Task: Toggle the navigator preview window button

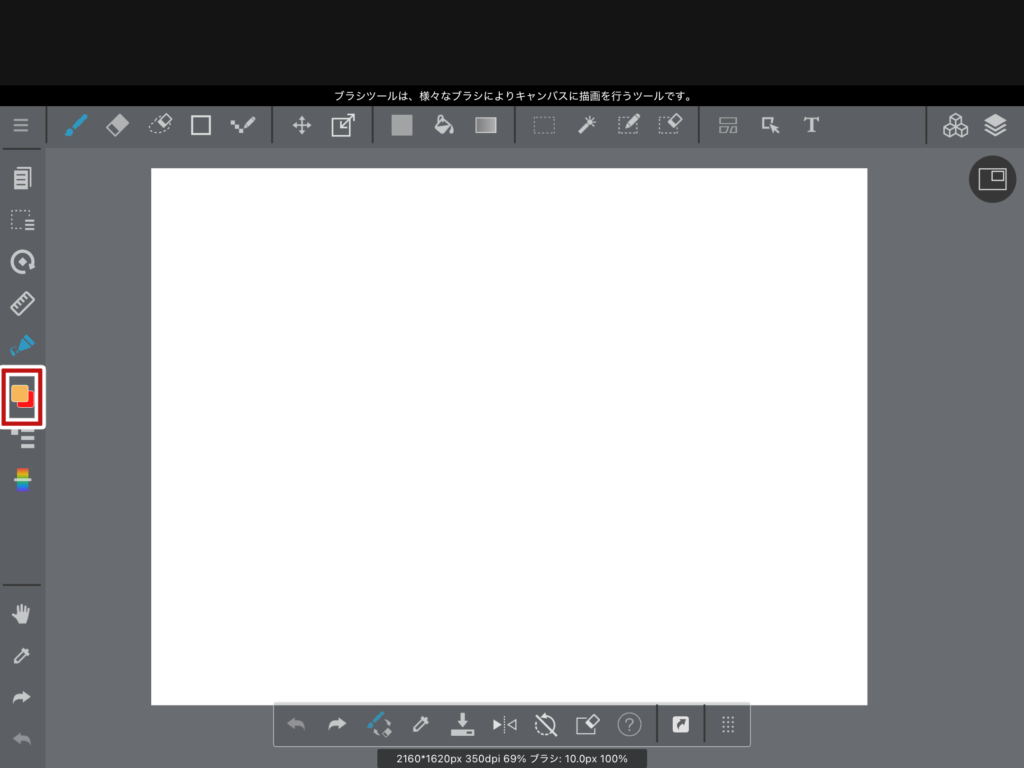Action: (x=992, y=179)
